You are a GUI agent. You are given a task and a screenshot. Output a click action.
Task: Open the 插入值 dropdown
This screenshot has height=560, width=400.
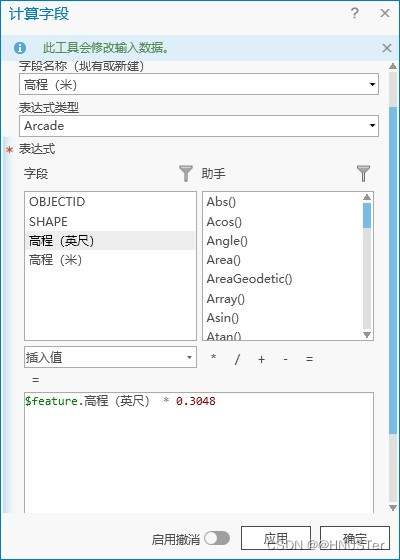tap(110, 357)
